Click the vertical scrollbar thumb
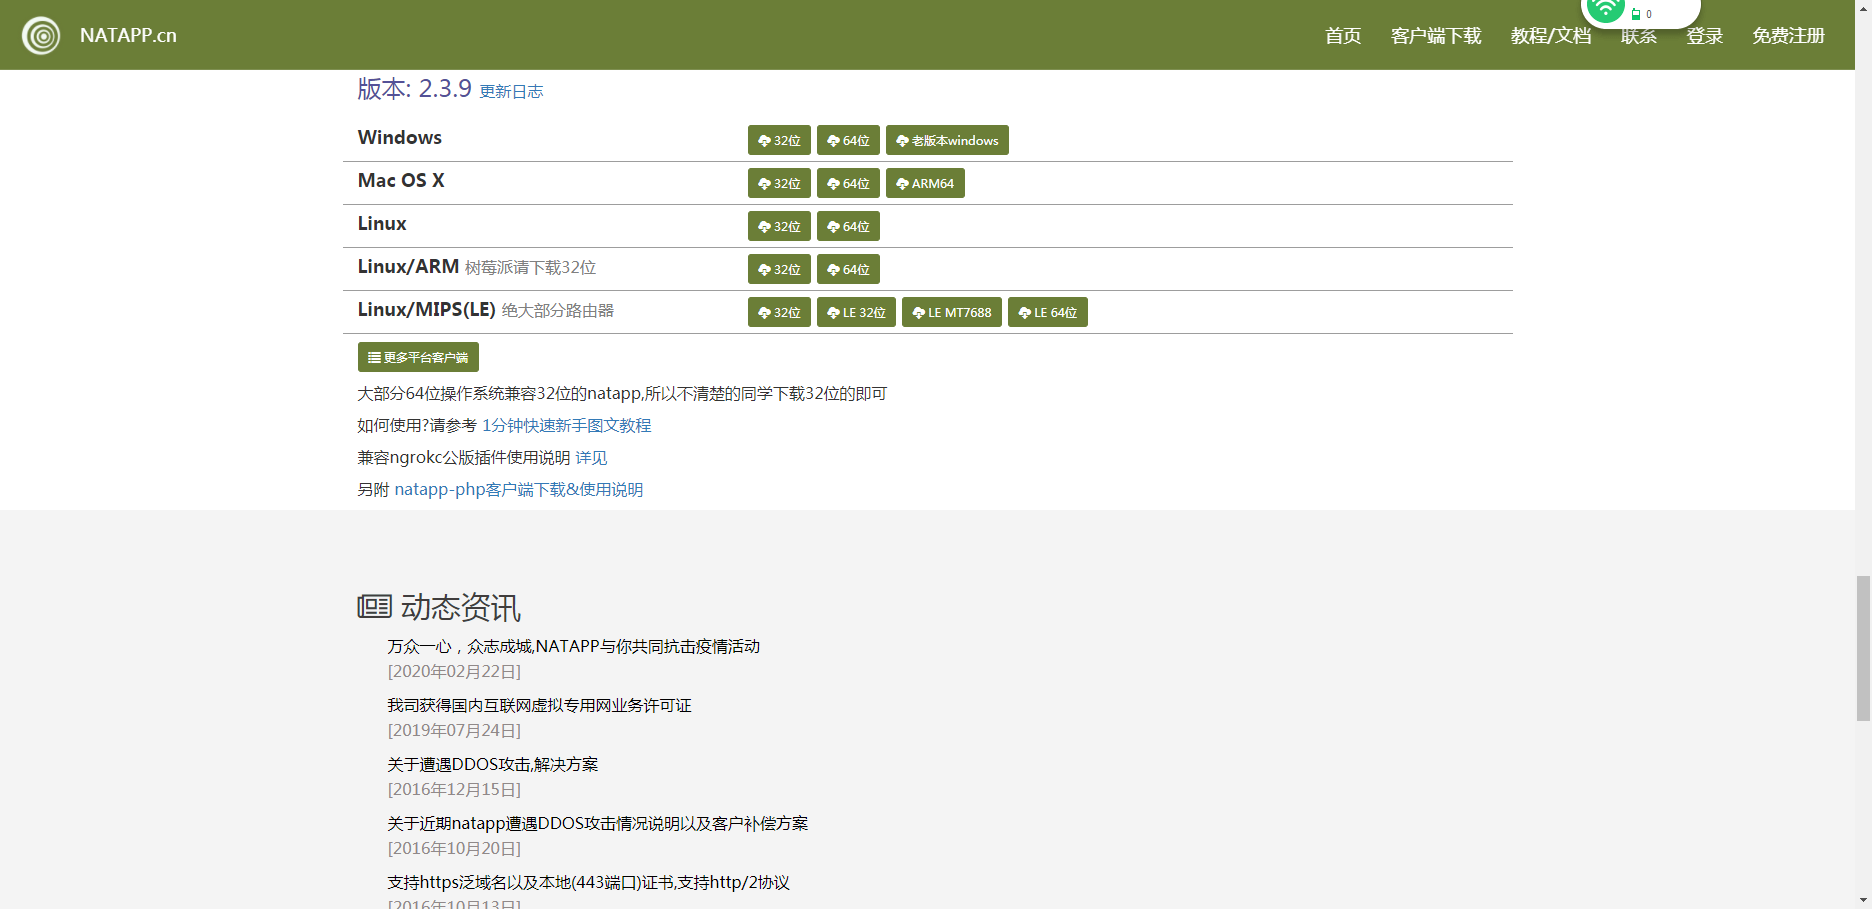 point(1863,648)
